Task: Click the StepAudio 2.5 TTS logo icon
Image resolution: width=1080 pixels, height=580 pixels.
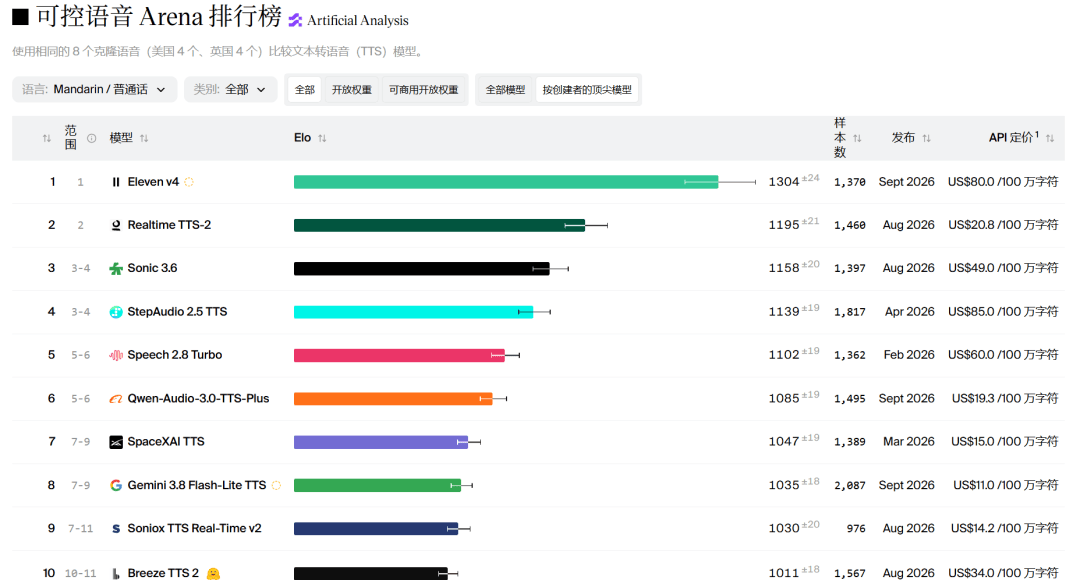Action: pyautogui.click(x=116, y=312)
